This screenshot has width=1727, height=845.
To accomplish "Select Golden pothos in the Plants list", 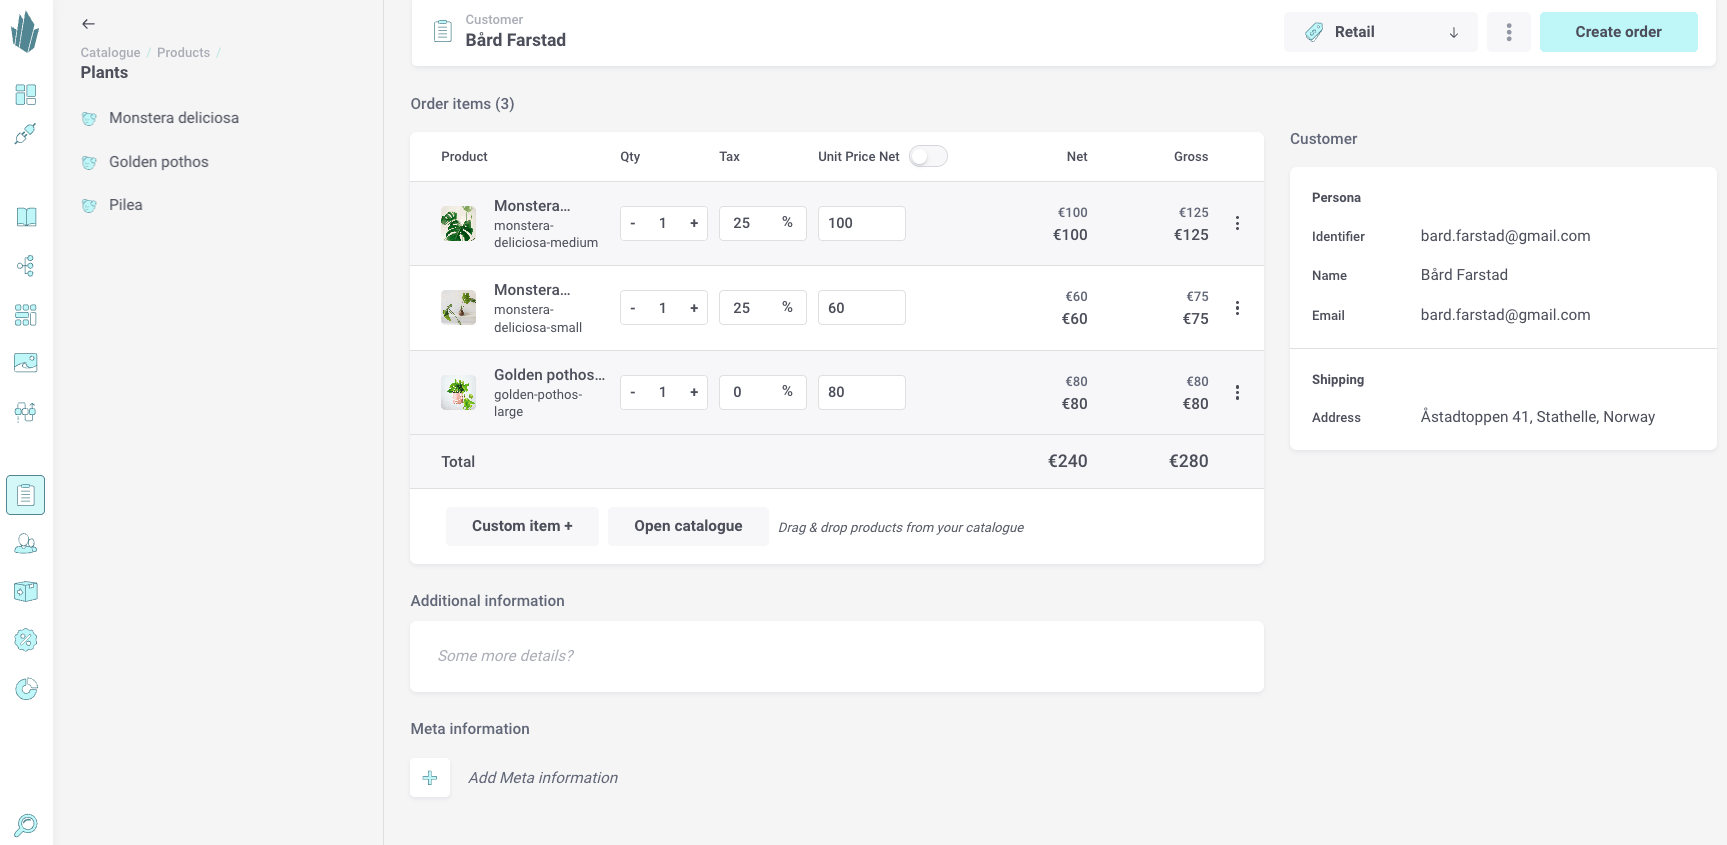I will [x=158, y=162].
